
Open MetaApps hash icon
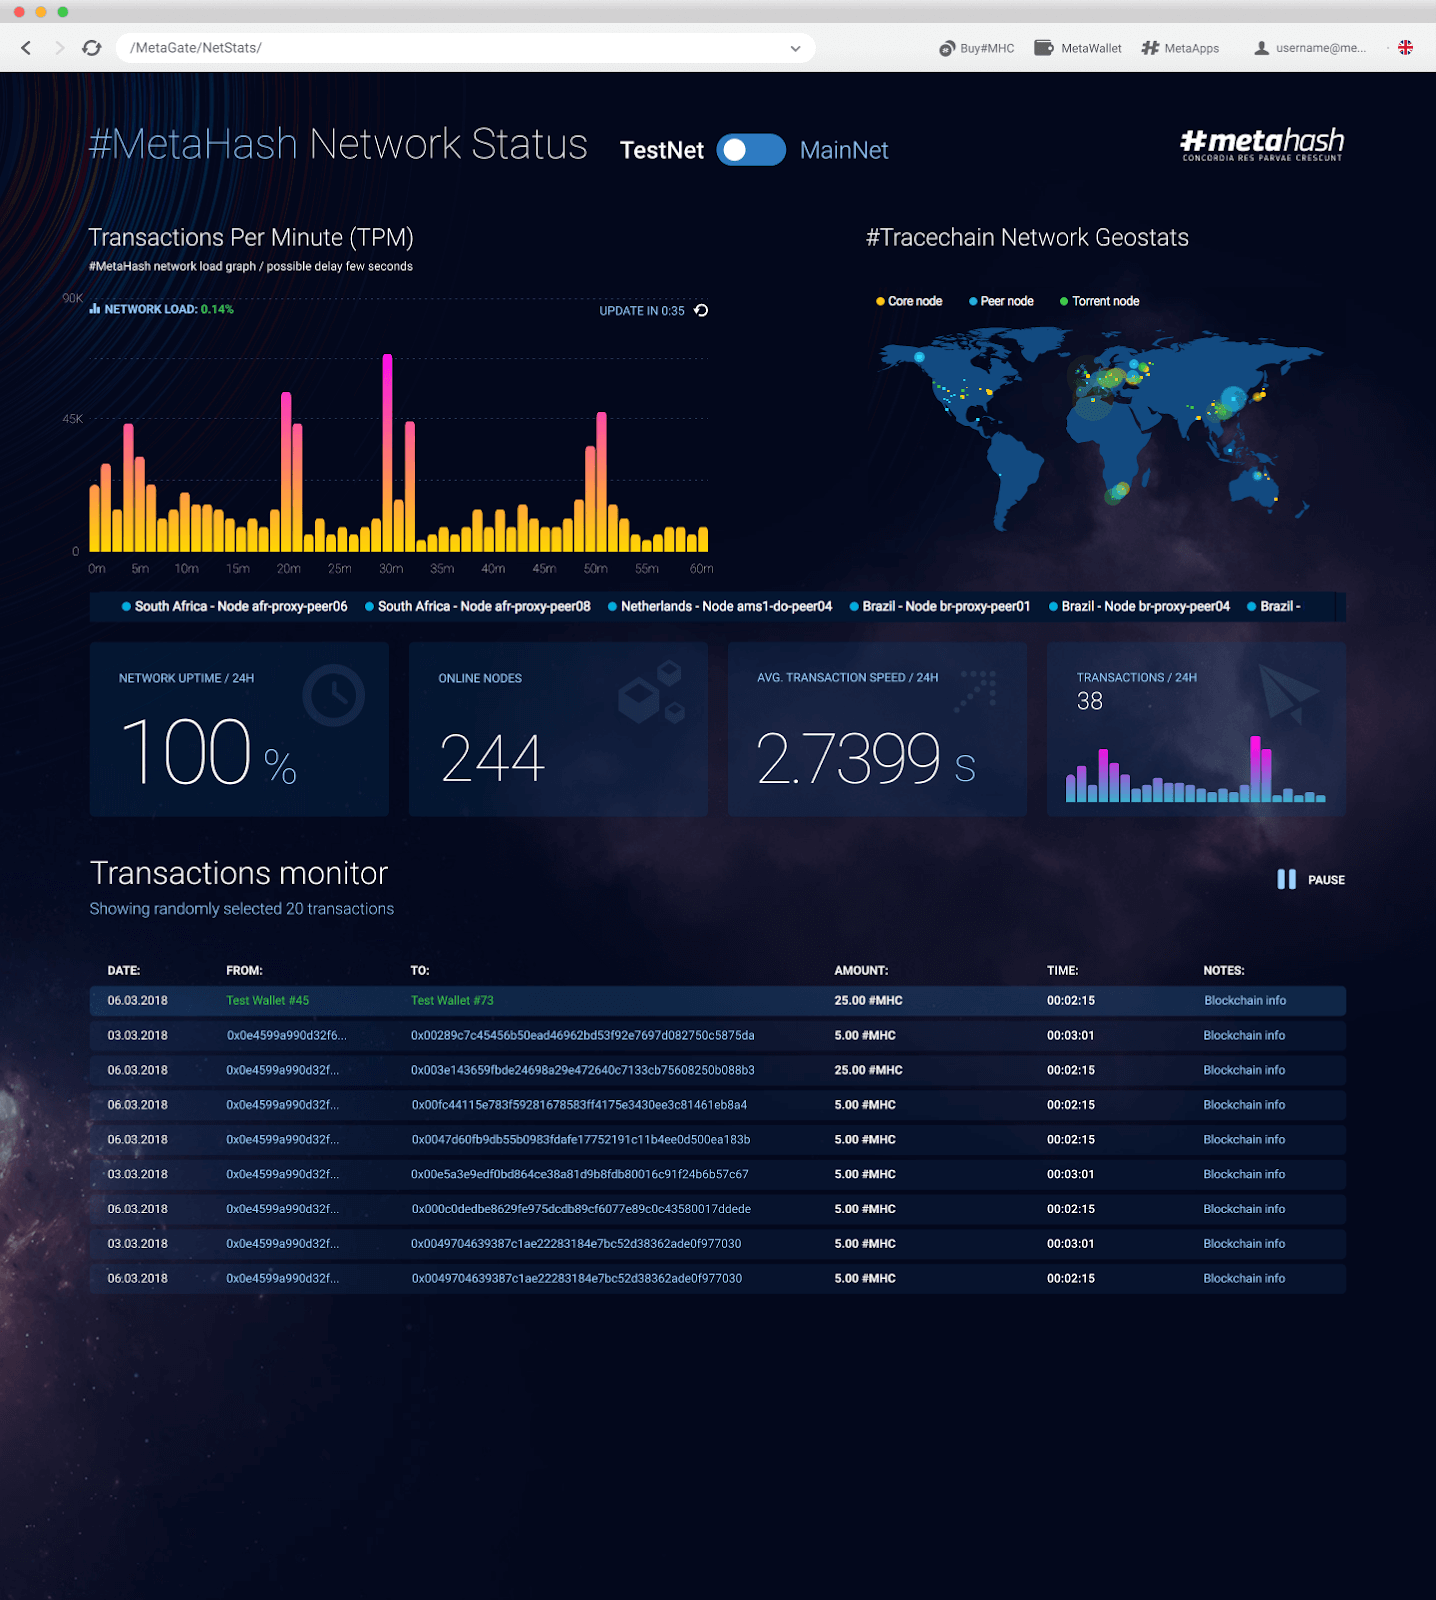1150,48
